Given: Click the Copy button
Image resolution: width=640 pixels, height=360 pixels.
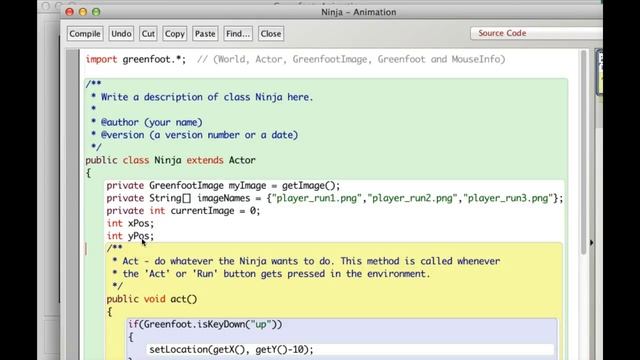Looking at the screenshot, I should point(175,34).
